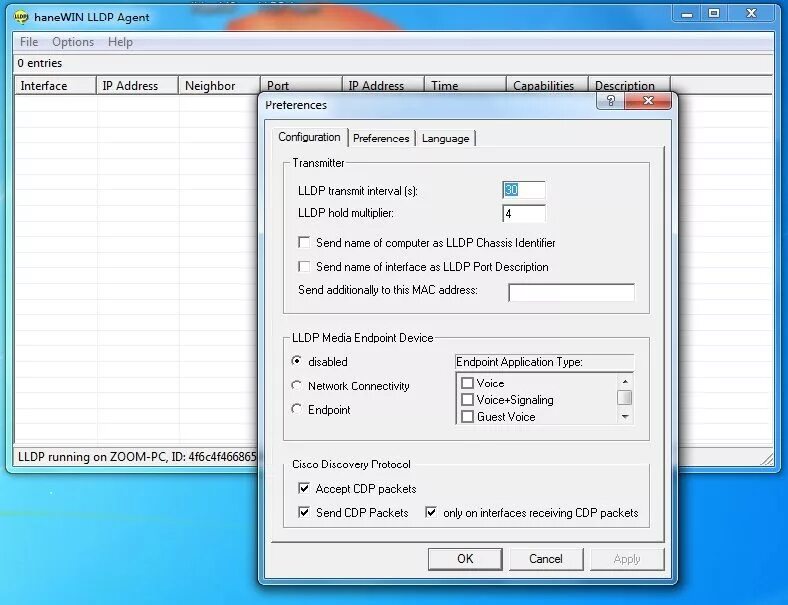Enable Send name of computer as Chassis Identifier

click(x=304, y=243)
